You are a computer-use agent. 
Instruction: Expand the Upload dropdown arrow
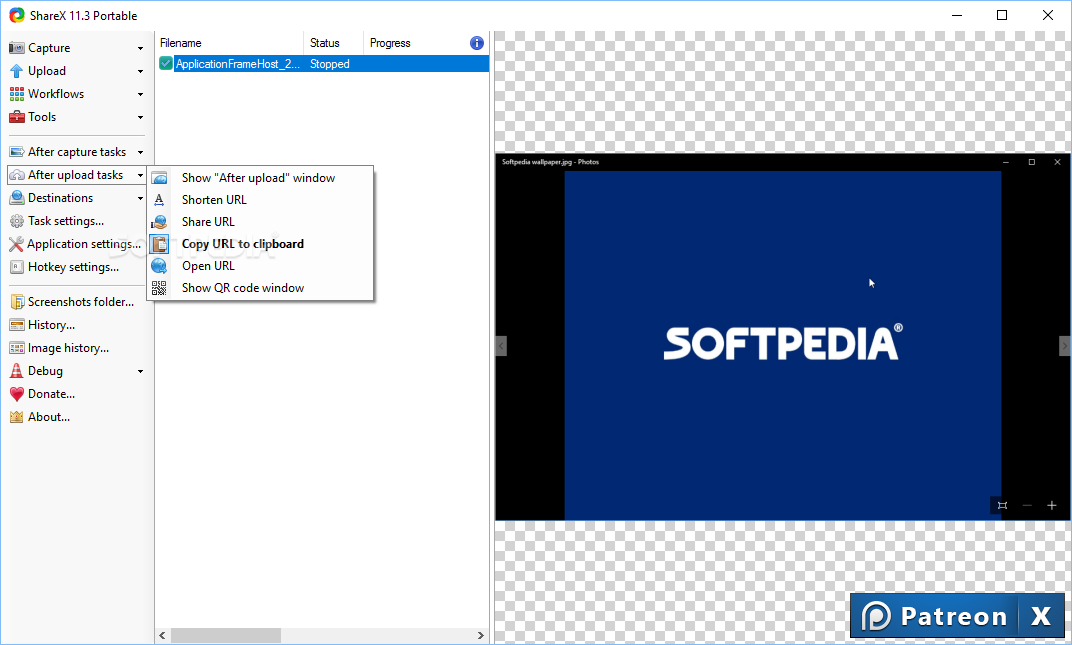pyautogui.click(x=140, y=71)
